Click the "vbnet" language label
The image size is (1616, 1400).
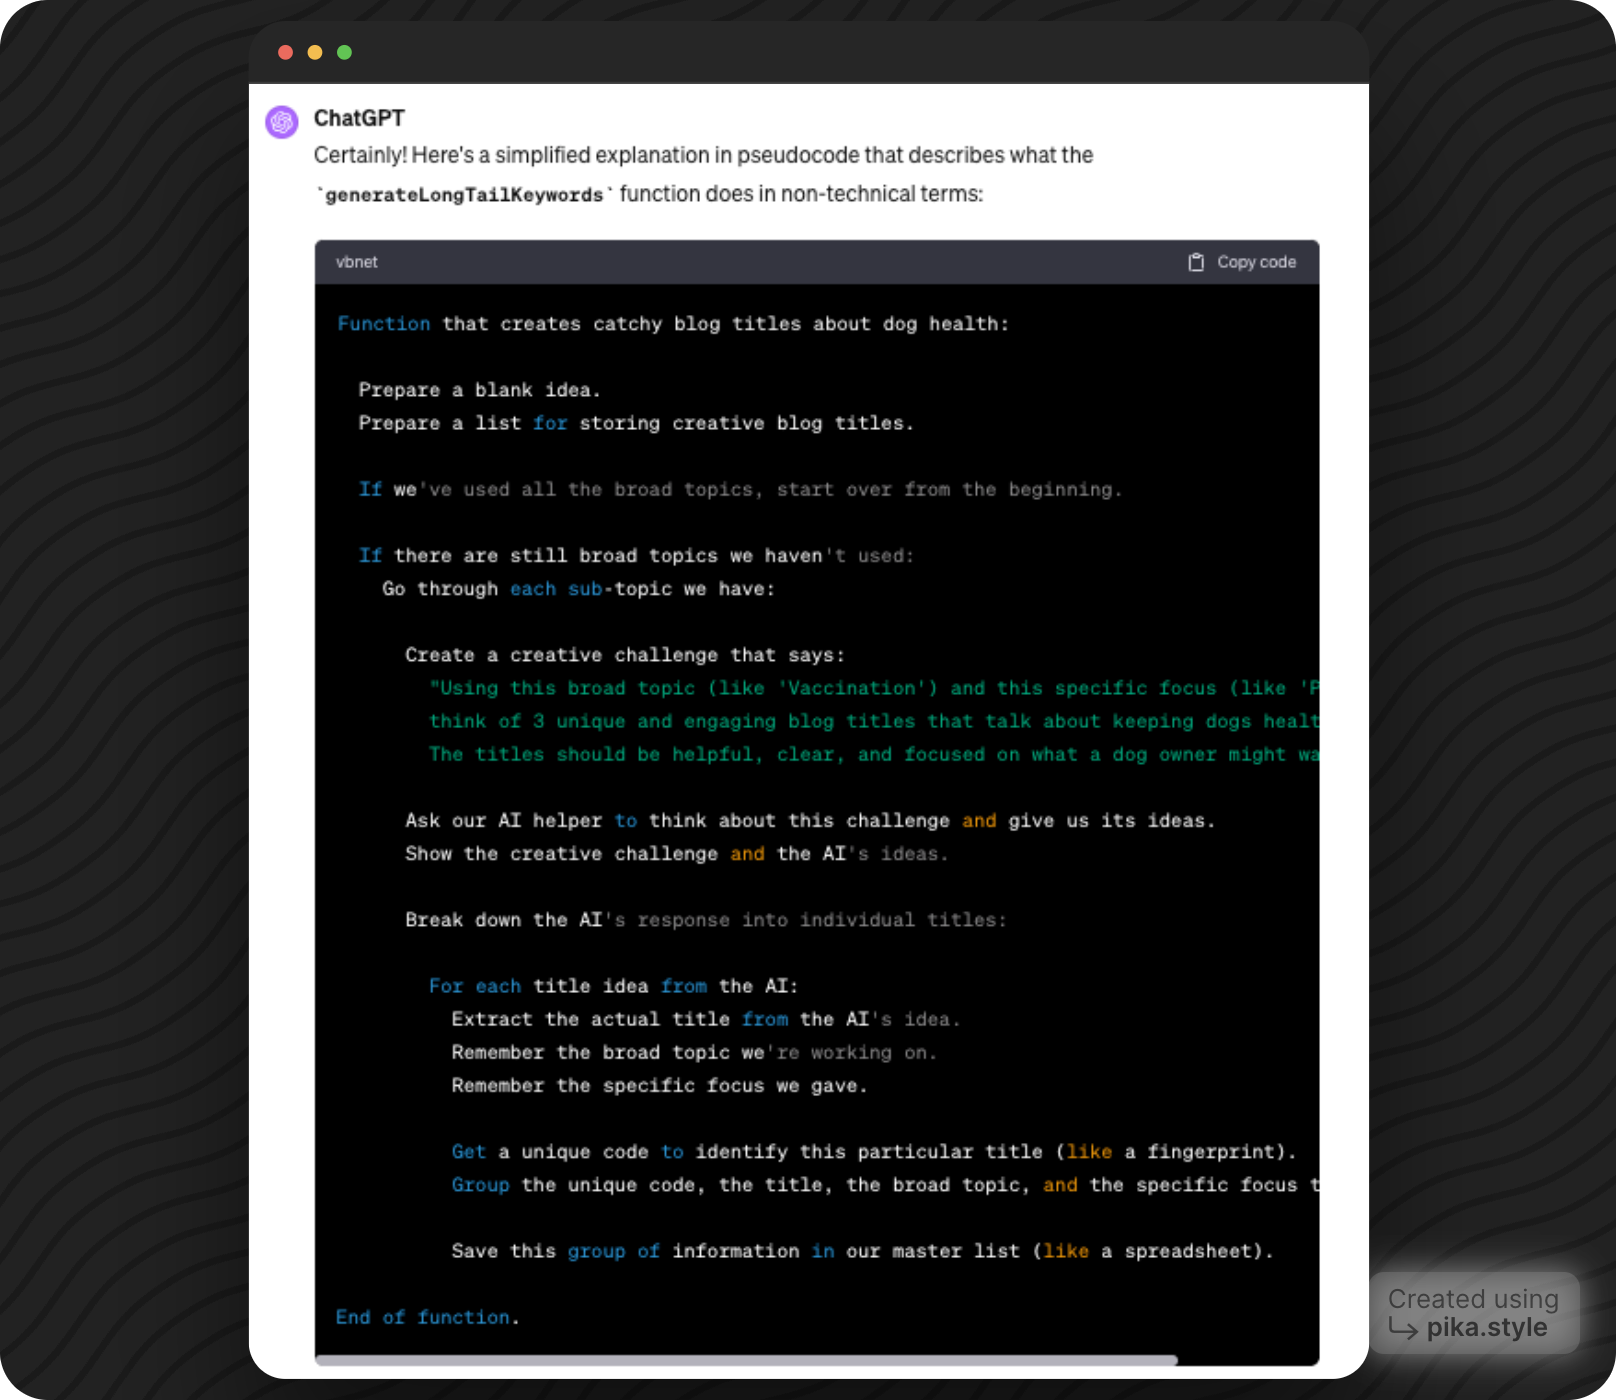pyautogui.click(x=357, y=262)
